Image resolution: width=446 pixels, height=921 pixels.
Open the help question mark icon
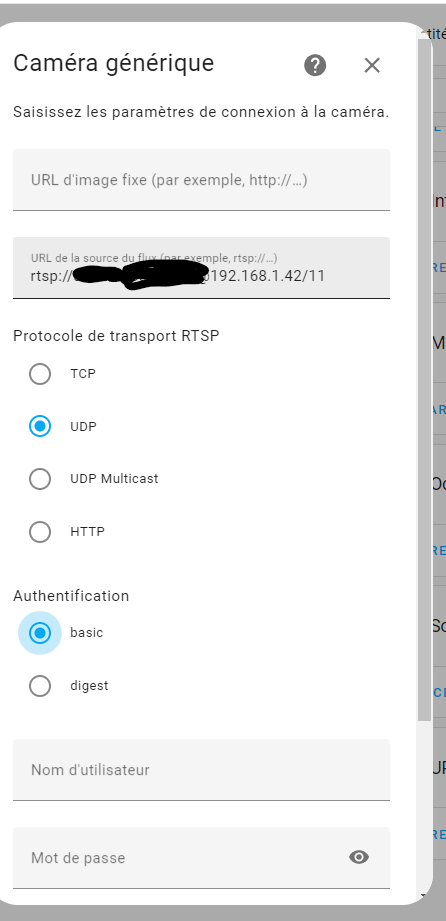click(x=315, y=65)
